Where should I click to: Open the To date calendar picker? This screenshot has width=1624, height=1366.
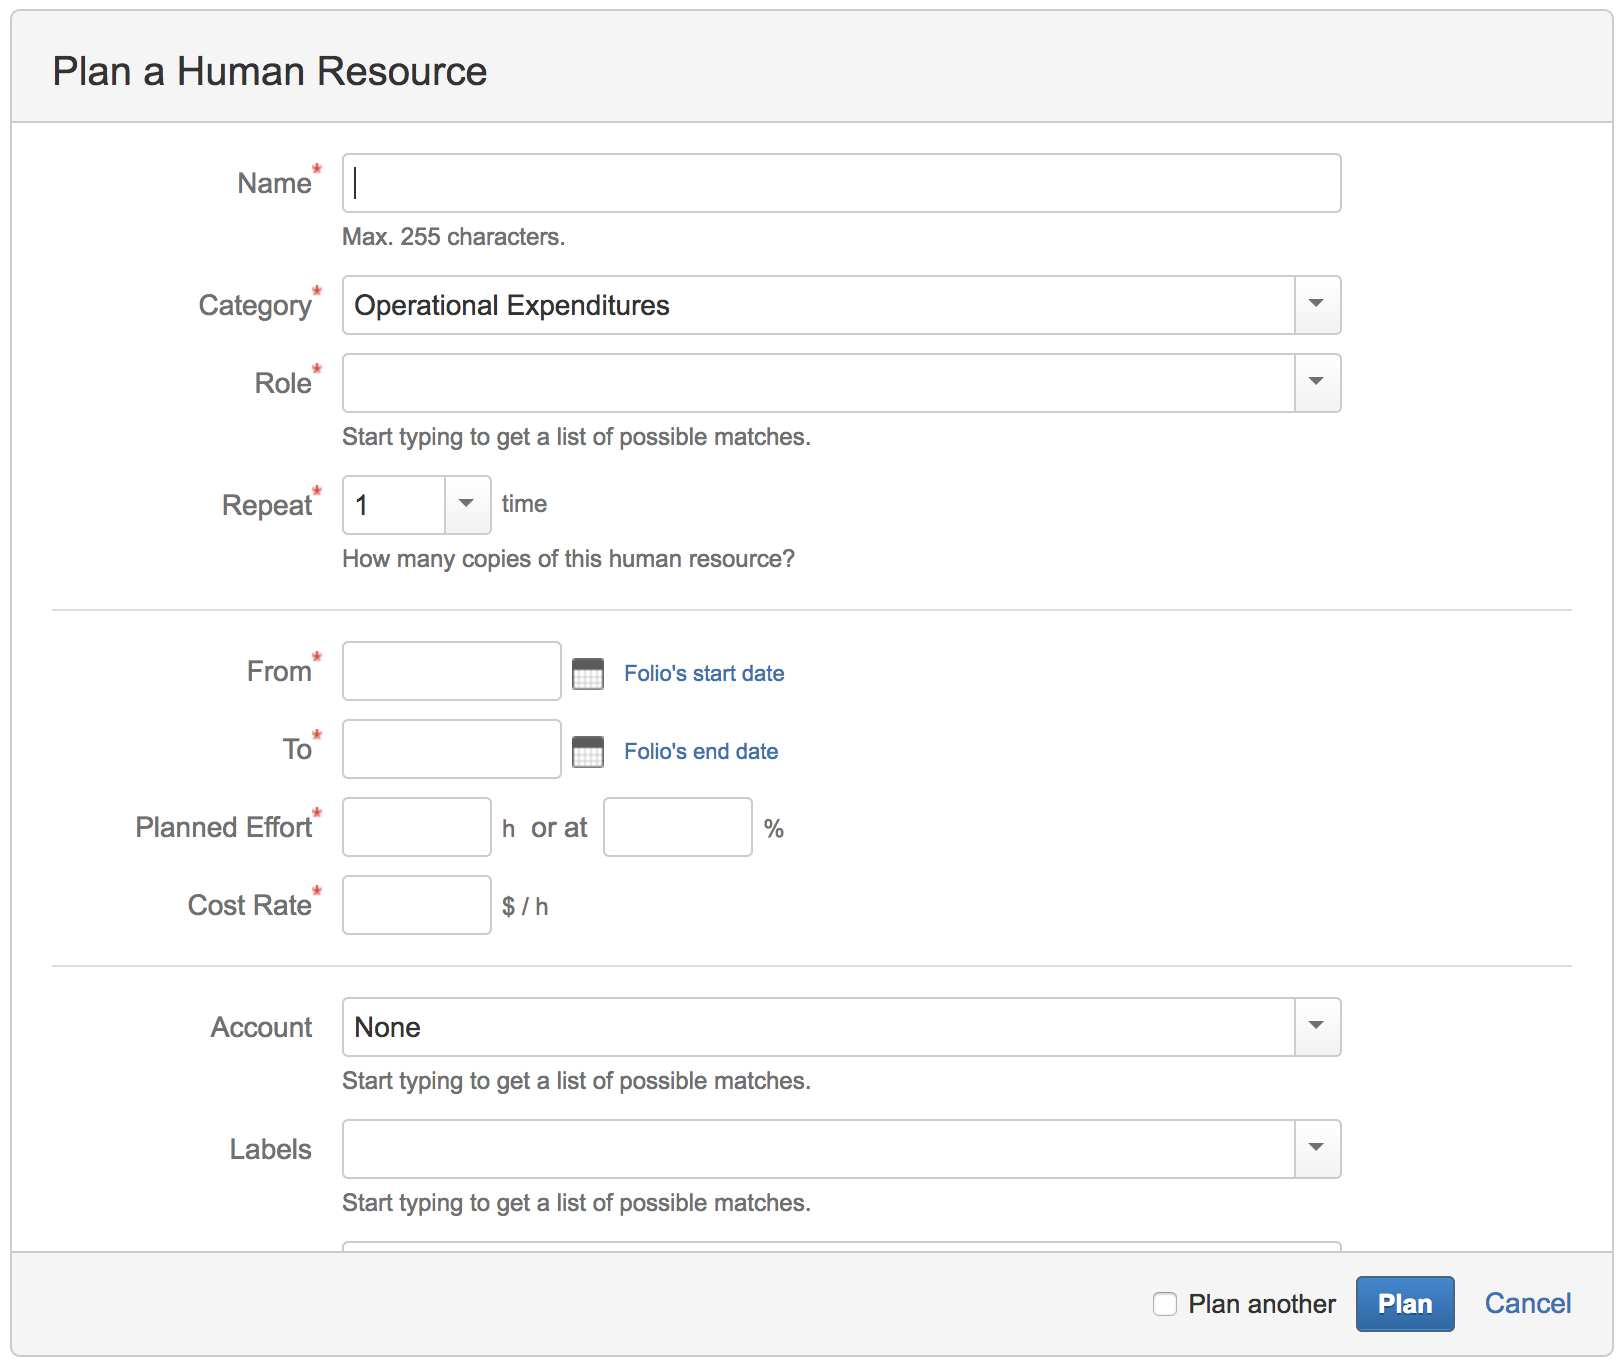pos(588,751)
